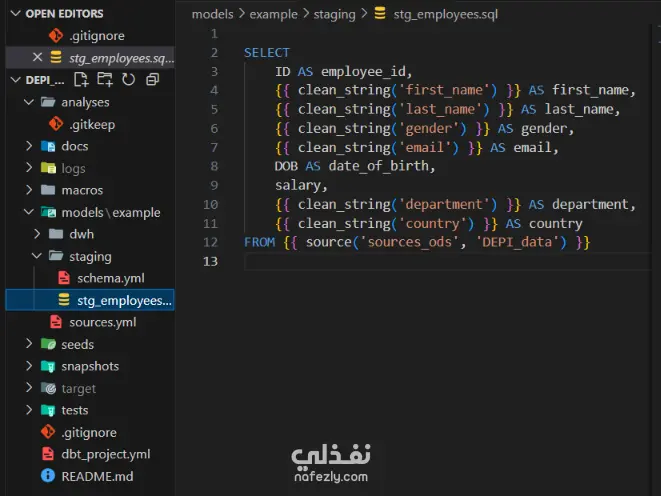Image resolution: width=661 pixels, height=496 pixels.
Task: Select stg_employees.sql breadcrumb segment
Action: 446,15
